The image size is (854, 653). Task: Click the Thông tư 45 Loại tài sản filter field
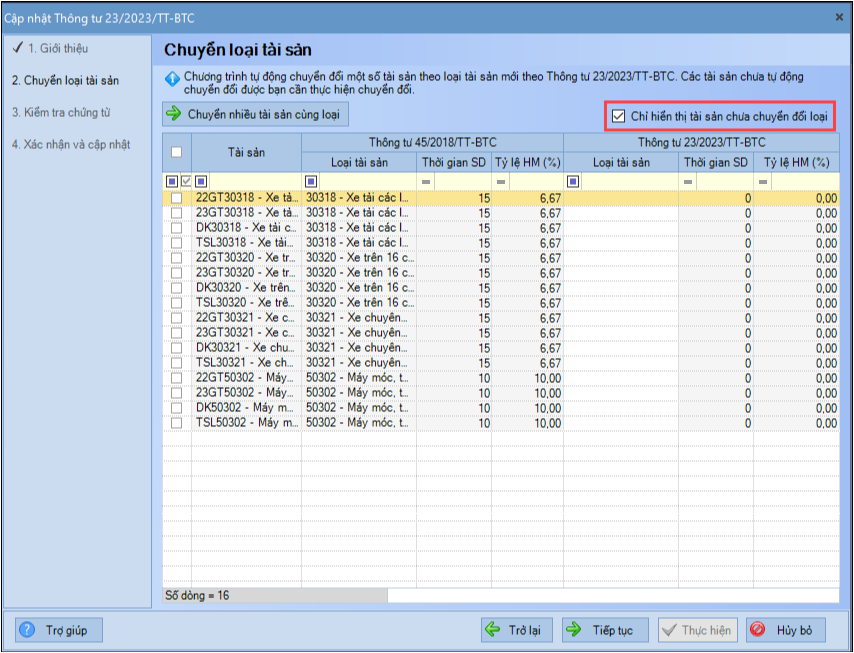(x=367, y=181)
